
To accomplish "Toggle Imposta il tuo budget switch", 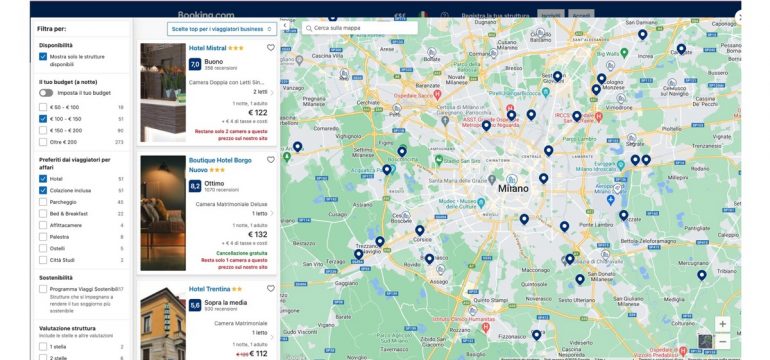I will (46, 93).
